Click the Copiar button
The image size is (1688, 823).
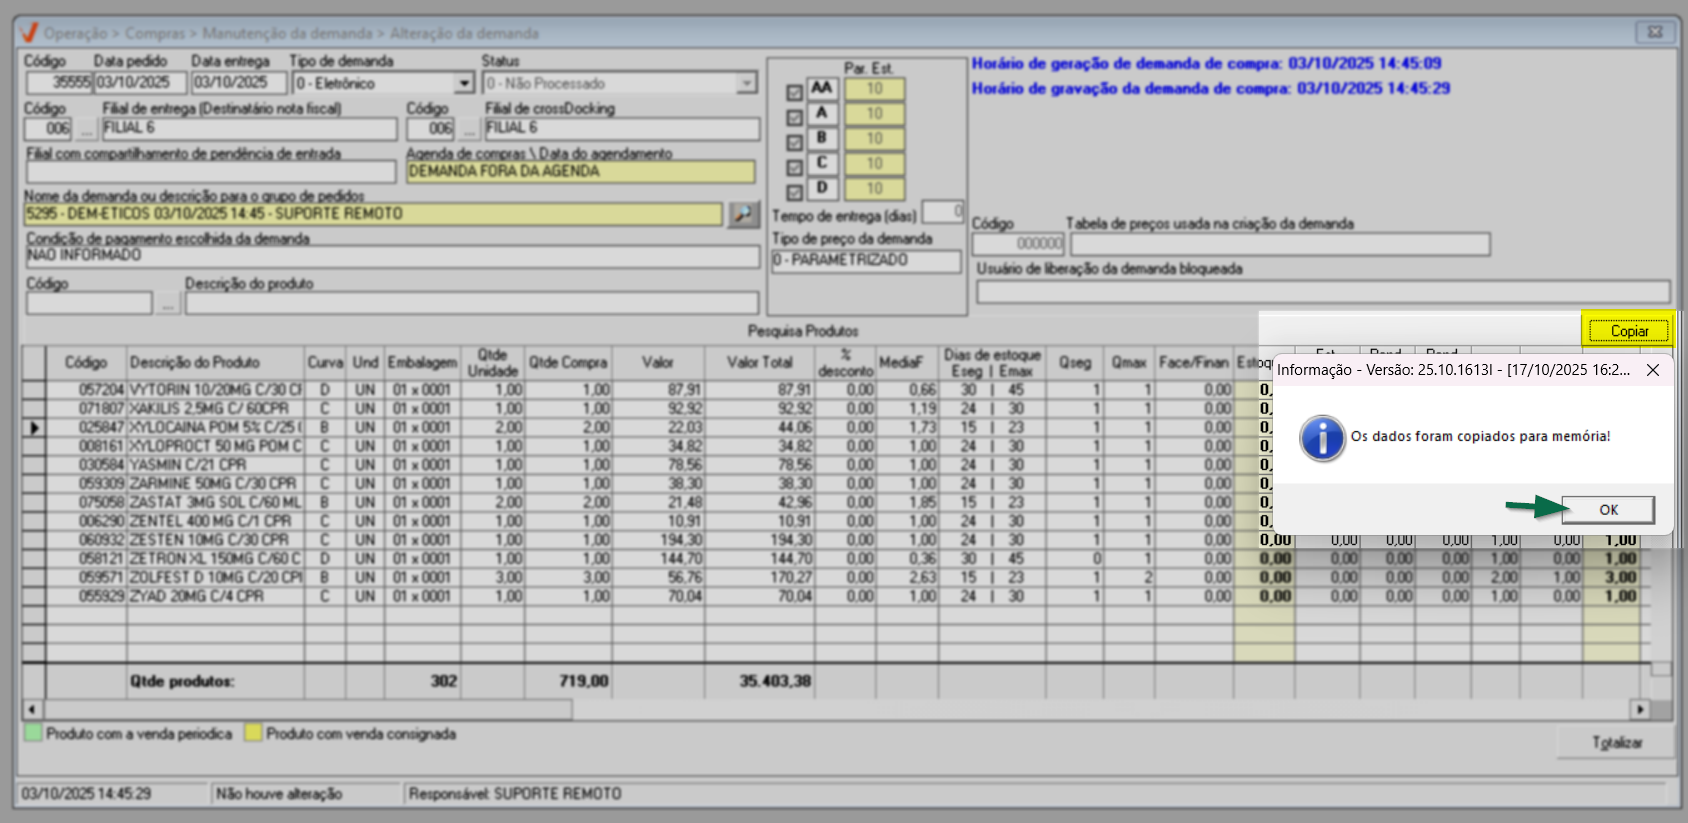1628,331
